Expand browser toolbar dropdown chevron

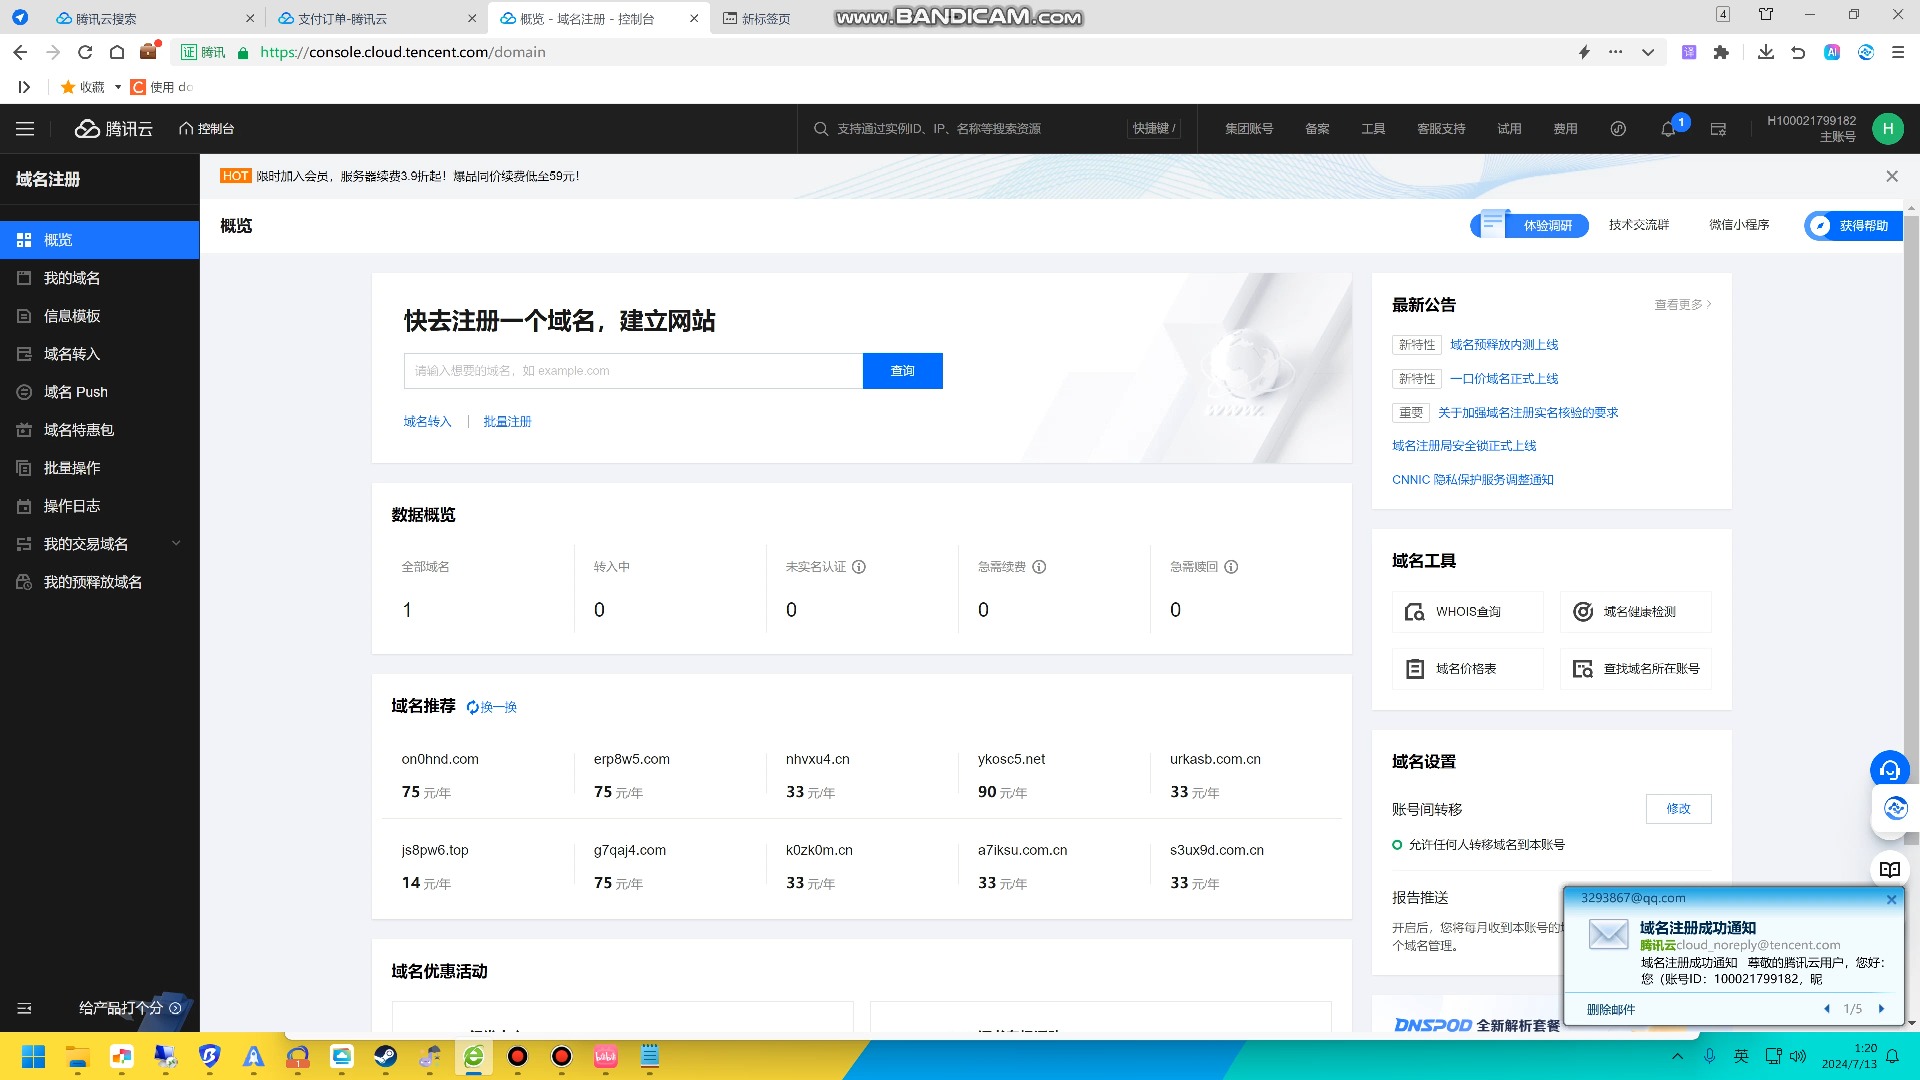[x=1648, y=52]
